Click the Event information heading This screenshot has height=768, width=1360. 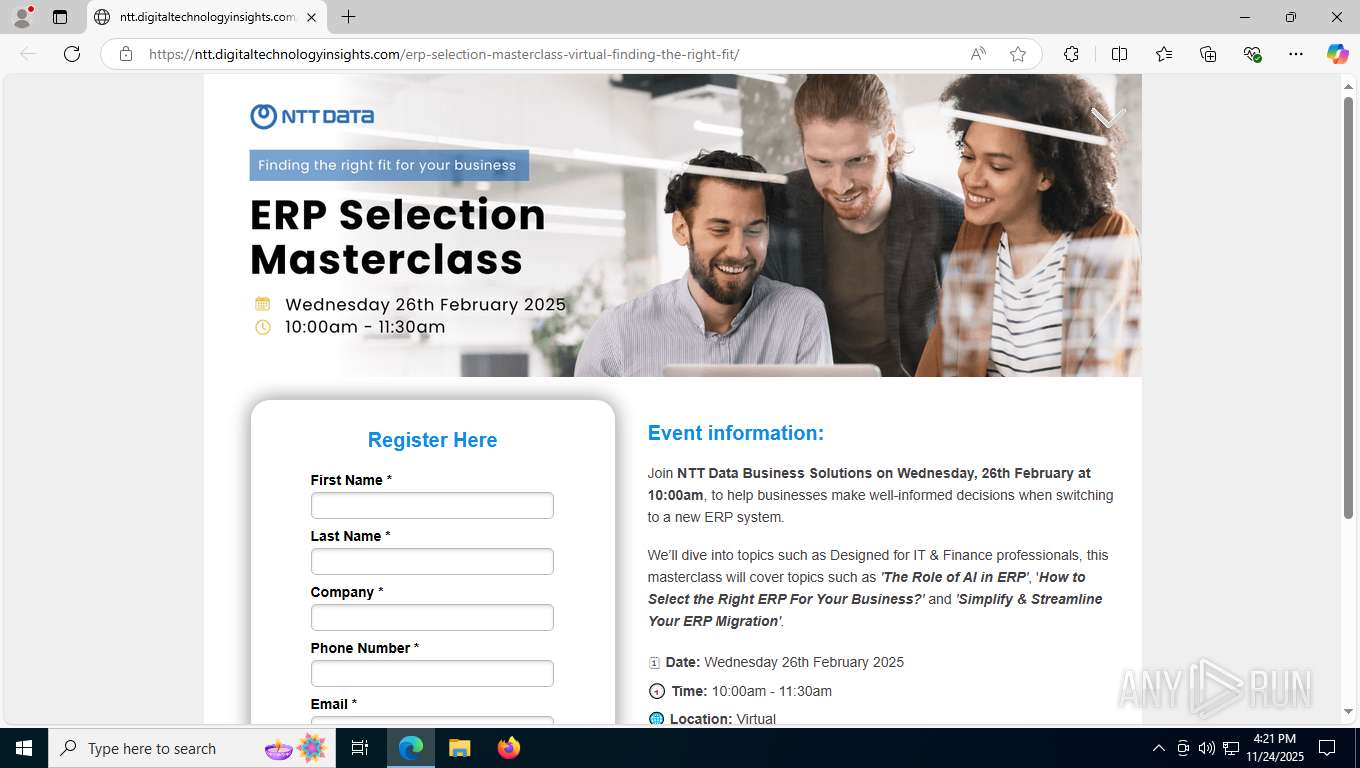[x=736, y=433]
